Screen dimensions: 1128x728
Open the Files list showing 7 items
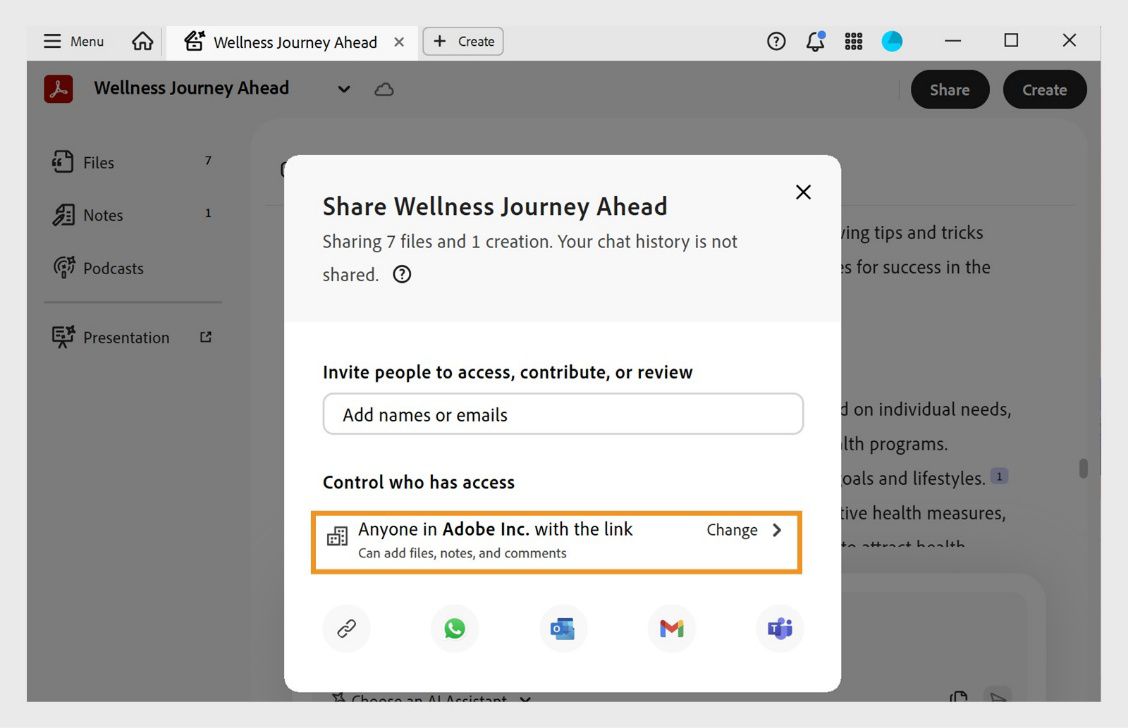[96, 162]
